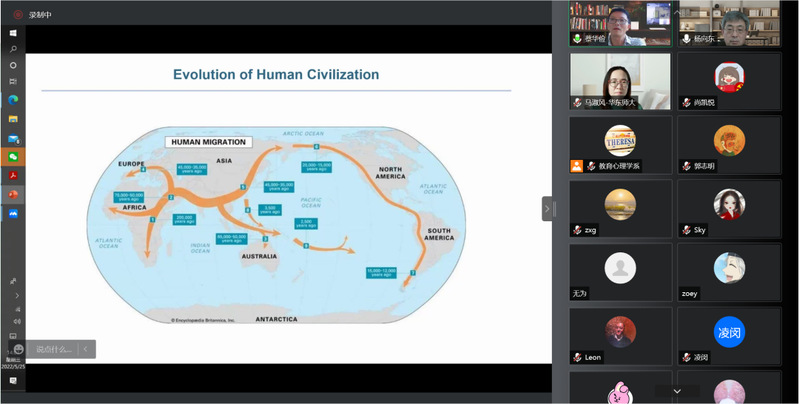Open the date 2022/5/25 clock
Viewport: 799px width, 404px height.
(x=13, y=366)
